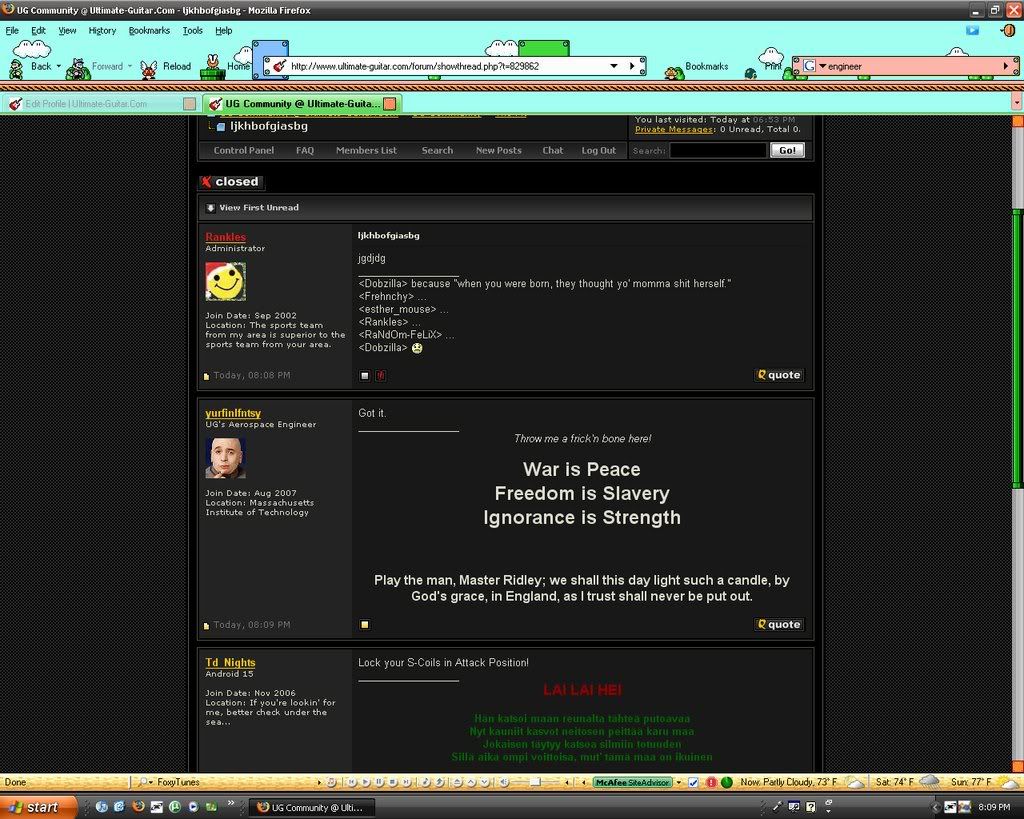Expand hidden system tray icons

click(x=933, y=807)
